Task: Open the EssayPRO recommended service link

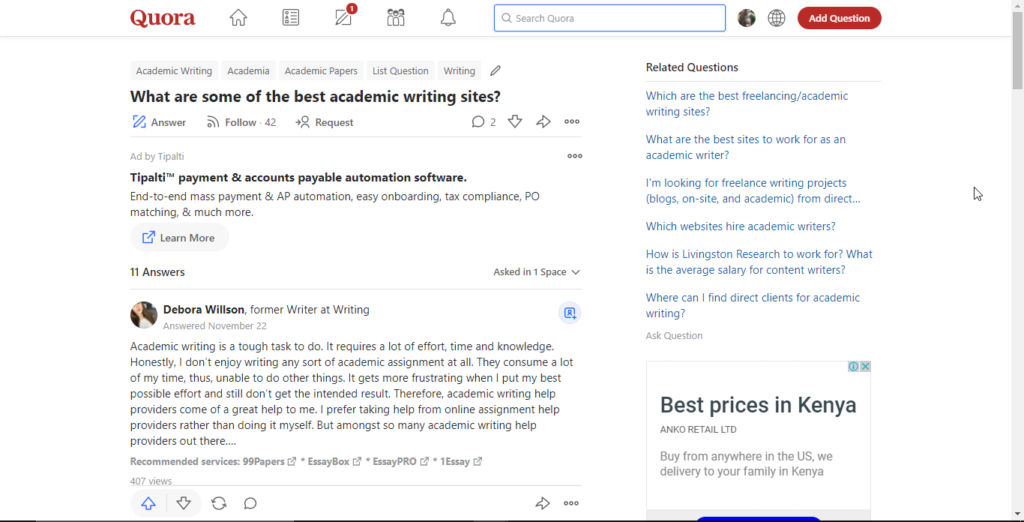Action: pyautogui.click(x=402, y=461)
